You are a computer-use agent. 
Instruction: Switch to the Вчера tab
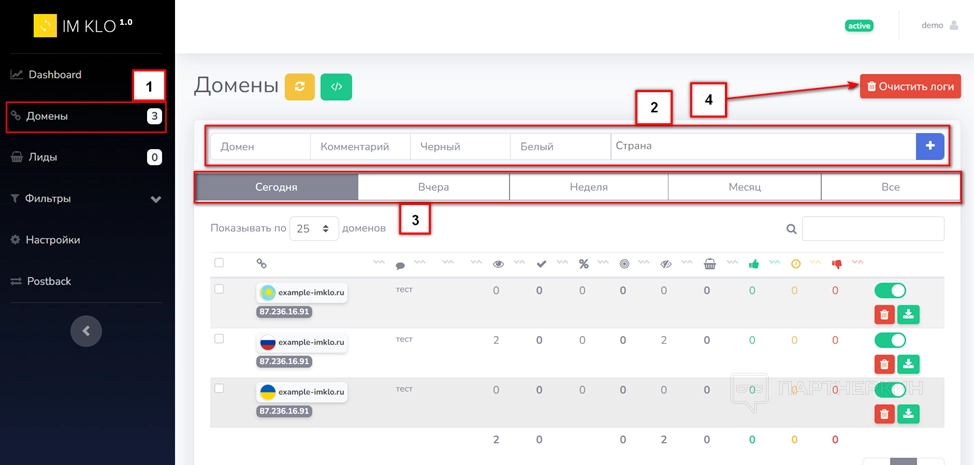433,187
